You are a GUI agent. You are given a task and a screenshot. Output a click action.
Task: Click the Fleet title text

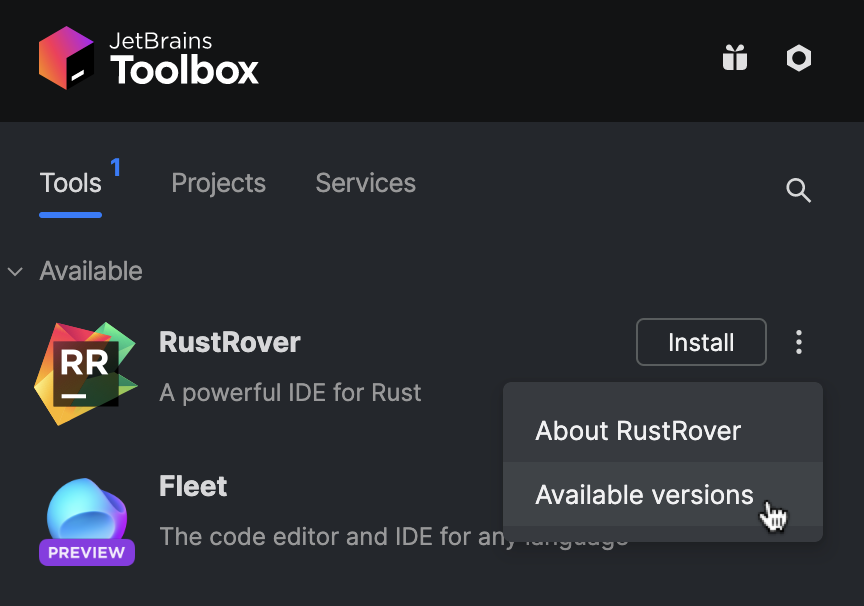pos(192,487)
